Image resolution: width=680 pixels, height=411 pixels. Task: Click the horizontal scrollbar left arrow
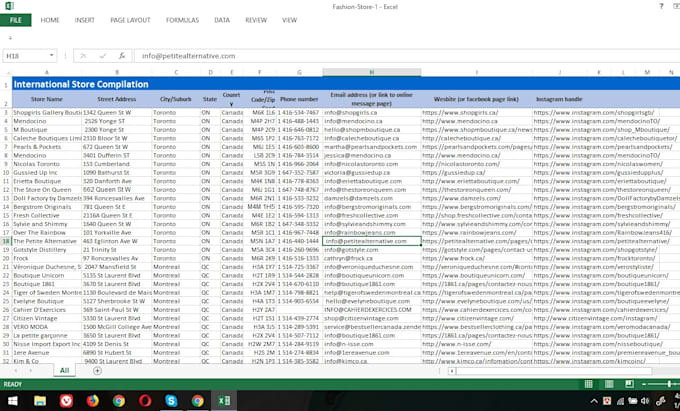click(x=451, y=371)
